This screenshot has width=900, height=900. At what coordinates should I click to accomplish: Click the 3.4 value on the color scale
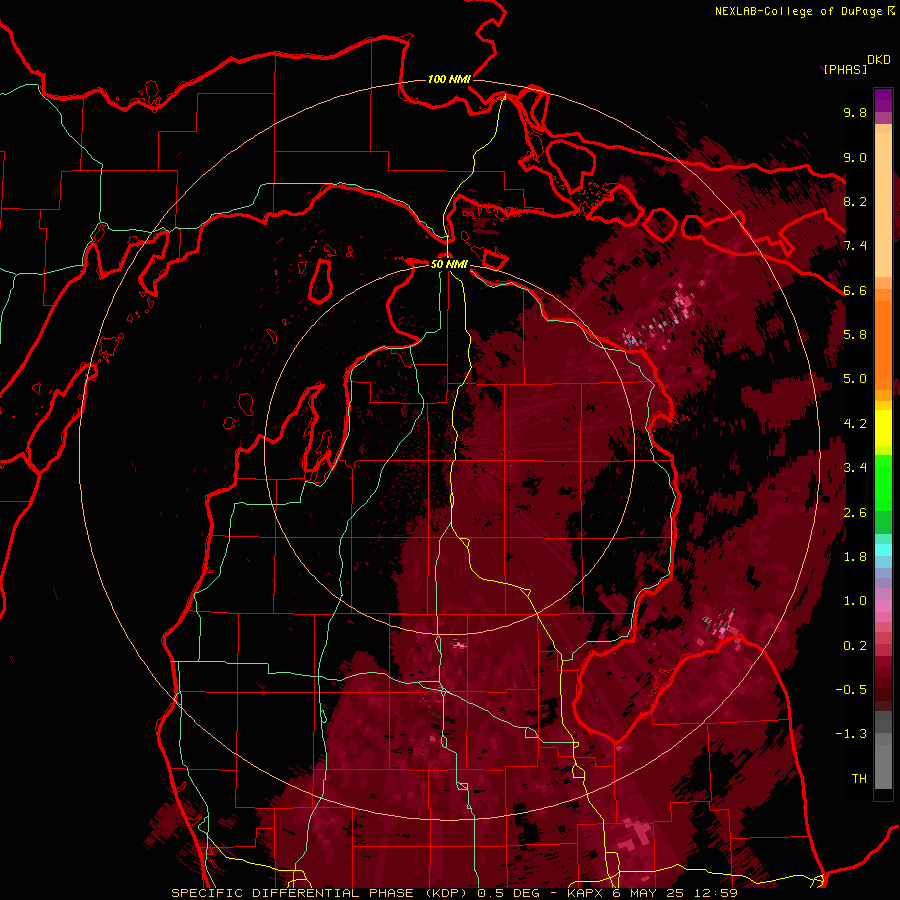[855, 468]
